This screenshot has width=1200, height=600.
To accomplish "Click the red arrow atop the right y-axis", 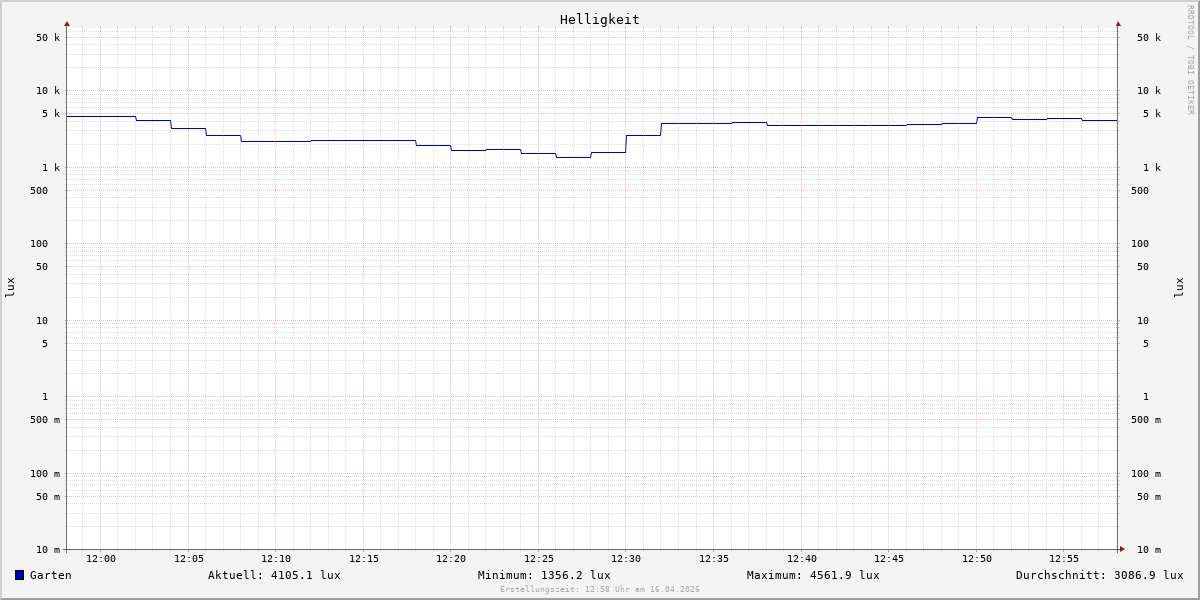I will pyautogui.click(x=1118, y=23).
